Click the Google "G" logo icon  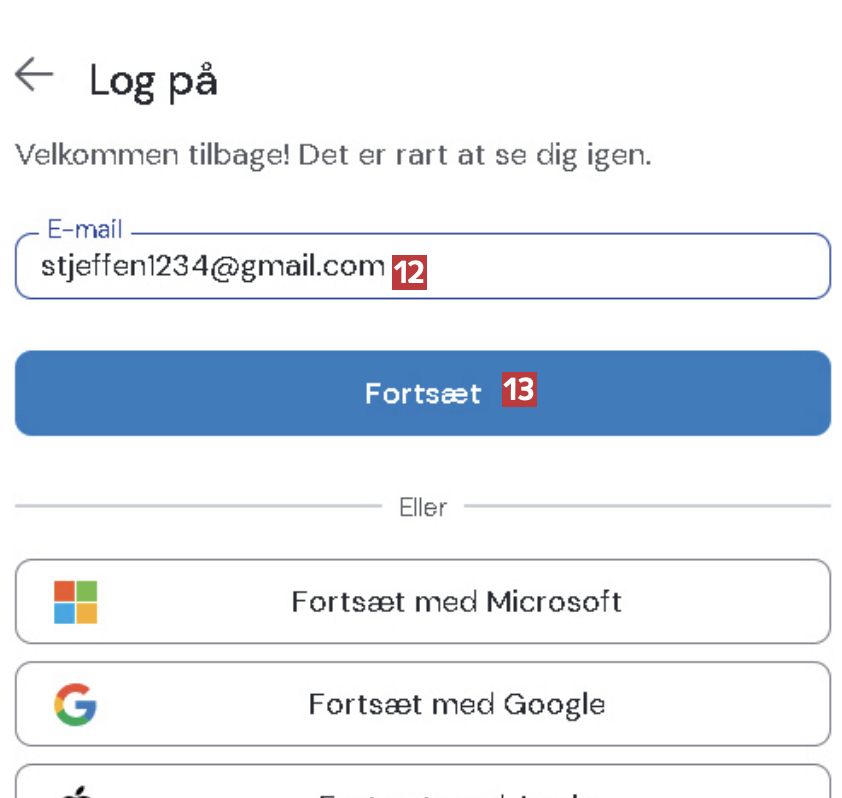(x=75, y=704)
